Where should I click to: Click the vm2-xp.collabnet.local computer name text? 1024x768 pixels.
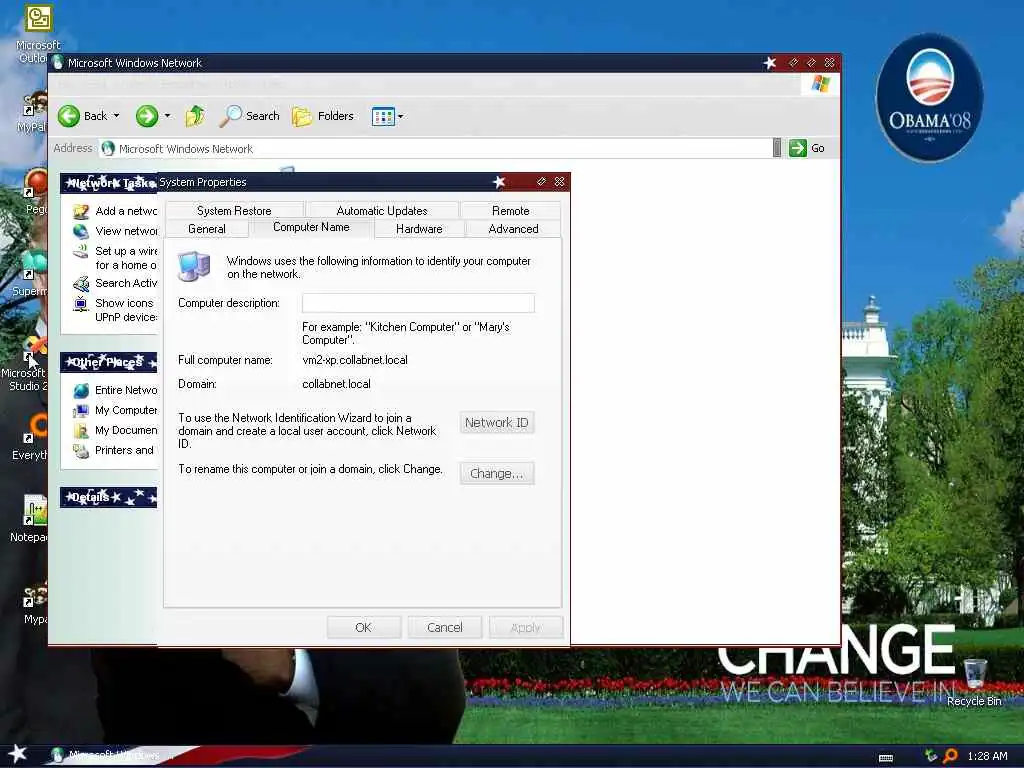[355, 360]
